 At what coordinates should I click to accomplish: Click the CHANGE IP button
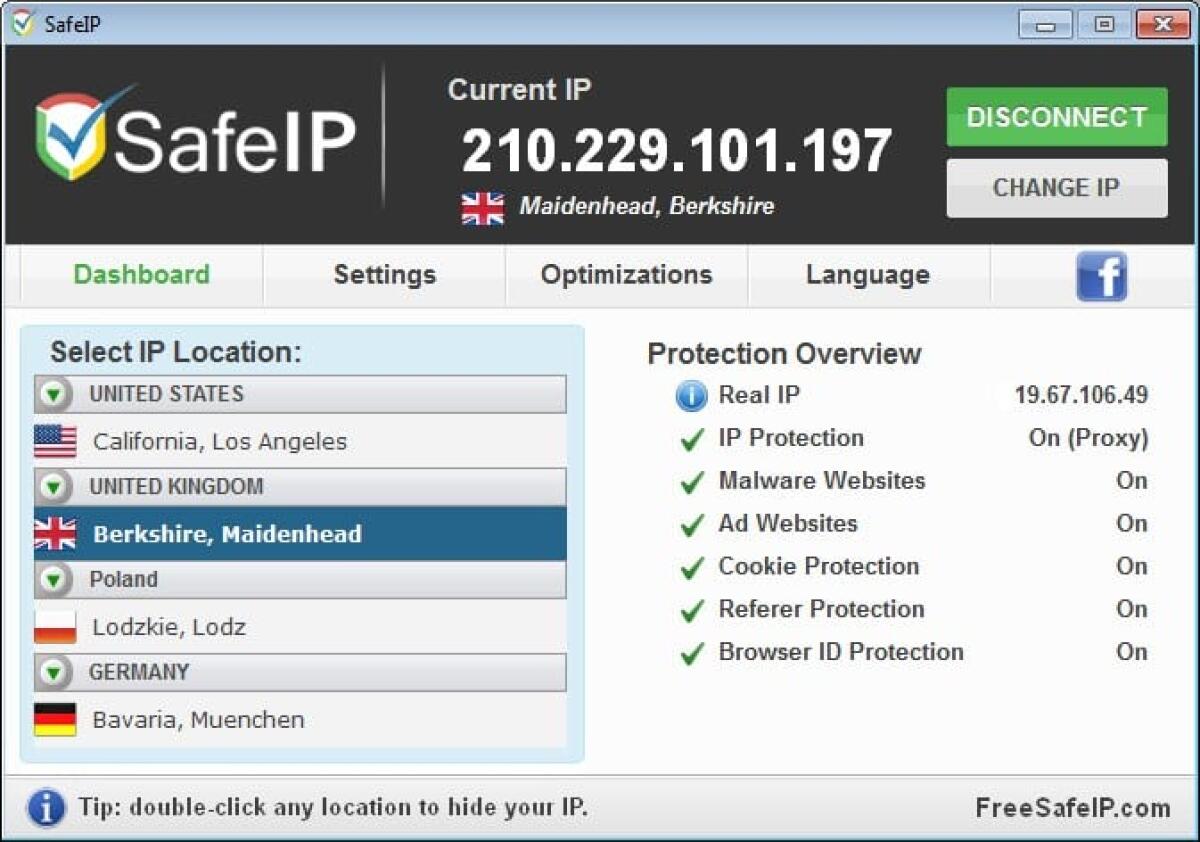(x=1055, y=188)
